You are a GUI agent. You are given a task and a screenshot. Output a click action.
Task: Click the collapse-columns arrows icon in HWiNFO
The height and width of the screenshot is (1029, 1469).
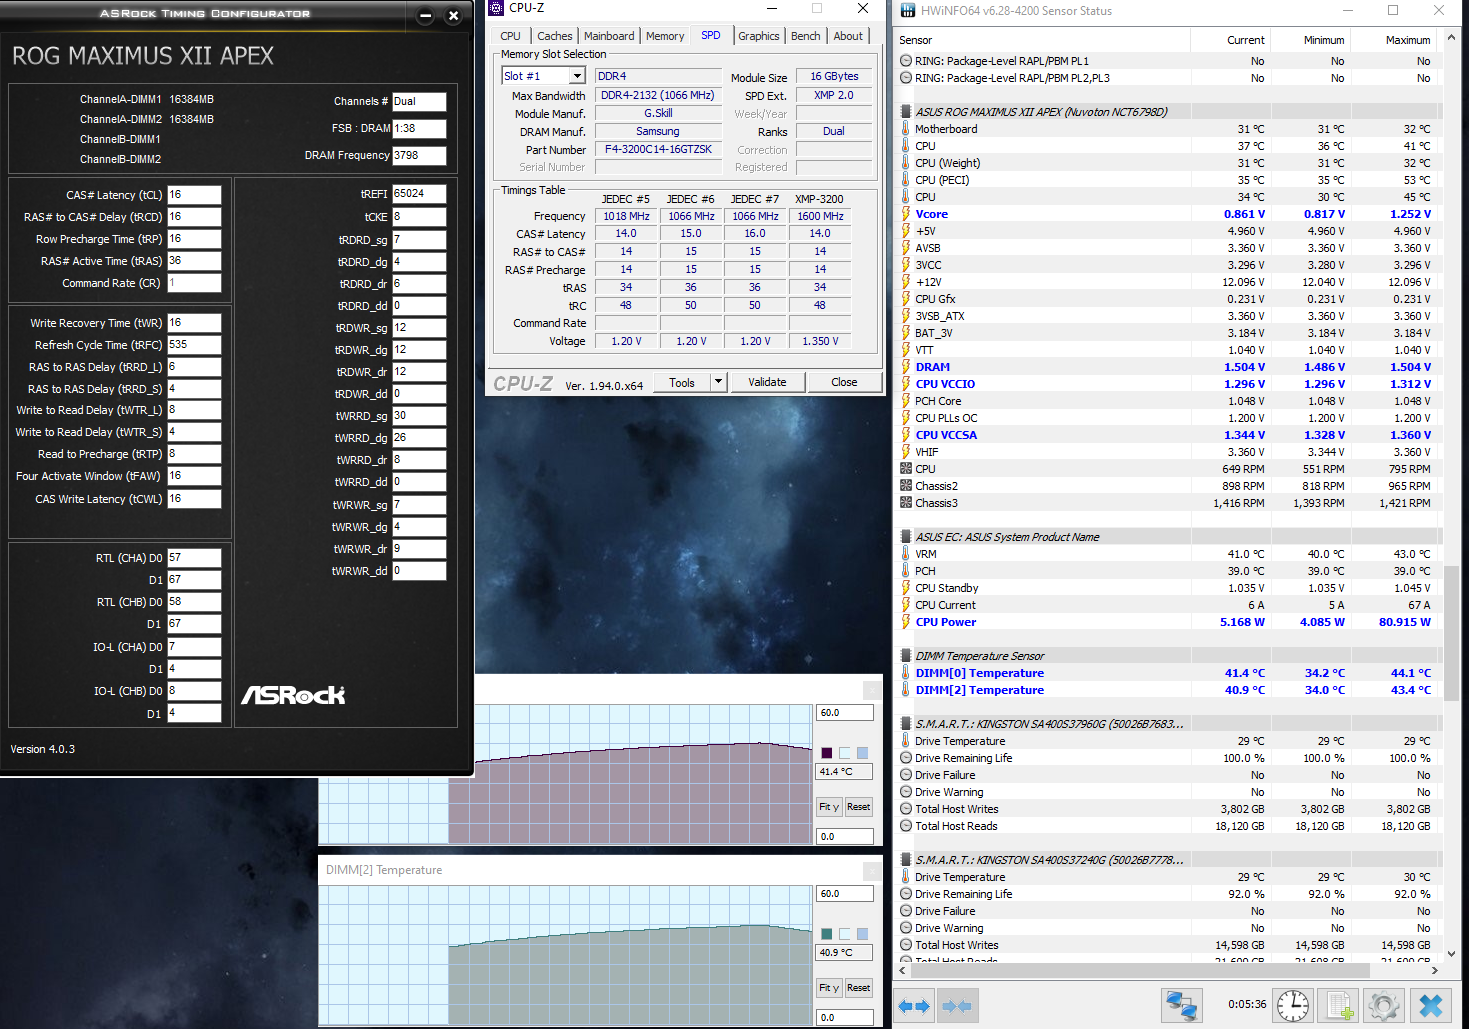957,1006
